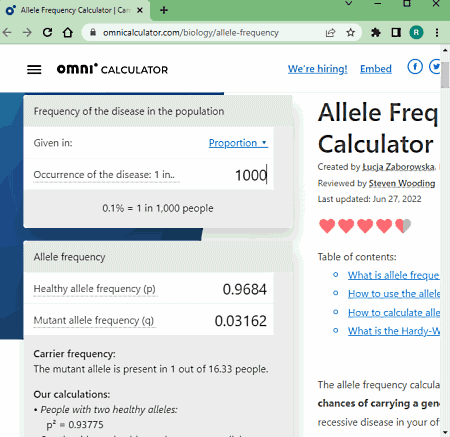Viewport: 450px width, 437px height.
Task: Rate with the fifth heart
Action: click(403, 226)
